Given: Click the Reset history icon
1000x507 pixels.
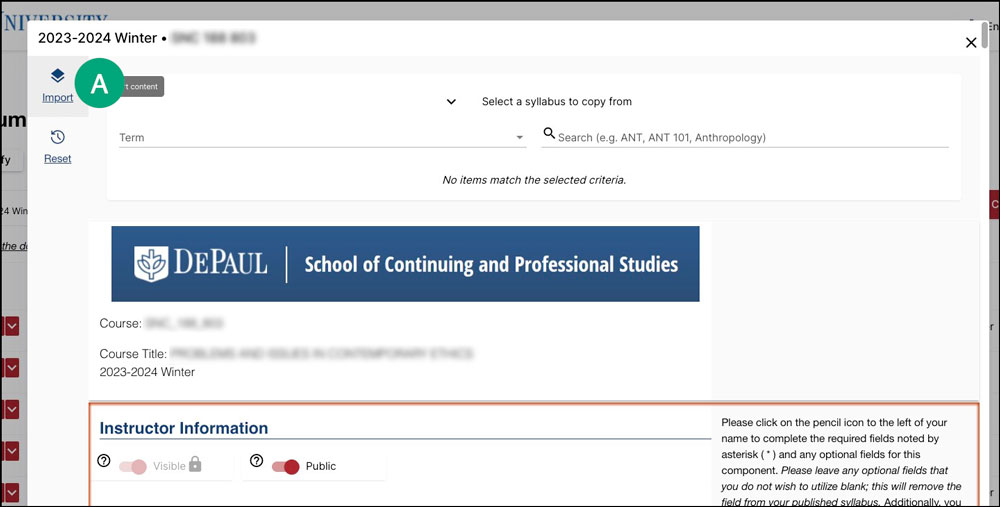Looking at the screenshot, I should point(57,137).
